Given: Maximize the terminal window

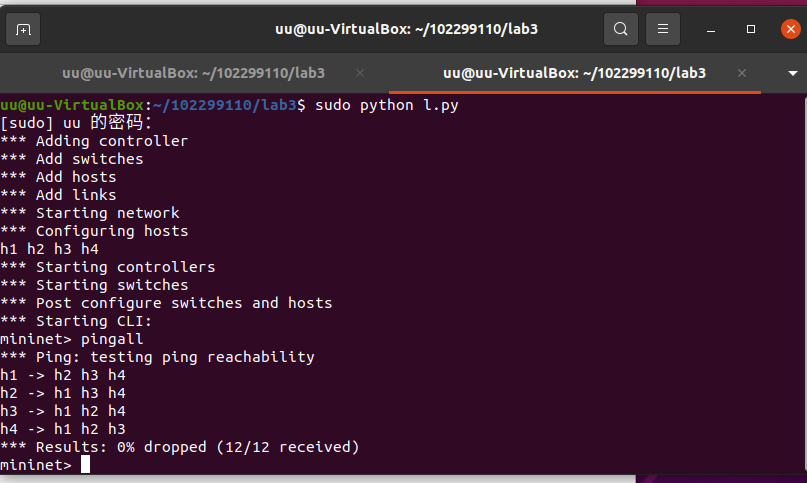Looking at the screenshot, I should point(751,29).
